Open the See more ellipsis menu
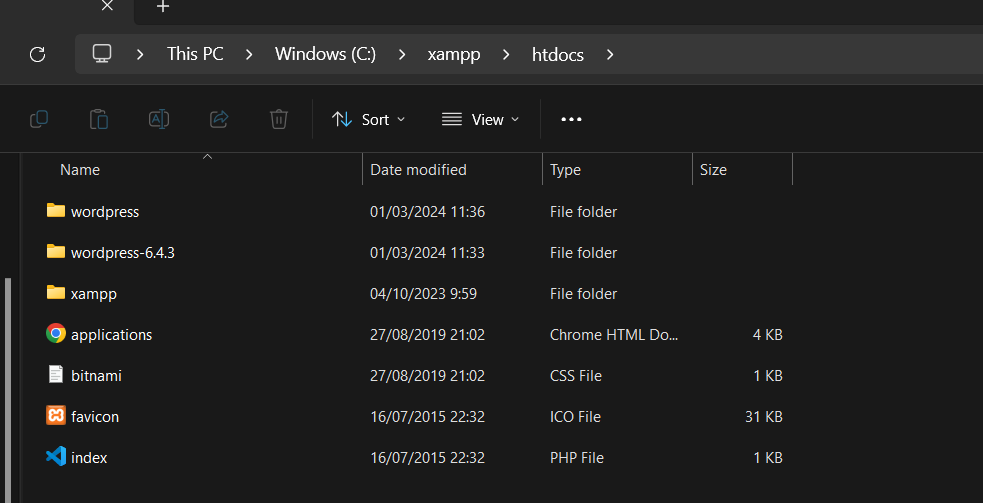Image resolution: width=983 pixels, height=503 pixels. tap(571, 119)
